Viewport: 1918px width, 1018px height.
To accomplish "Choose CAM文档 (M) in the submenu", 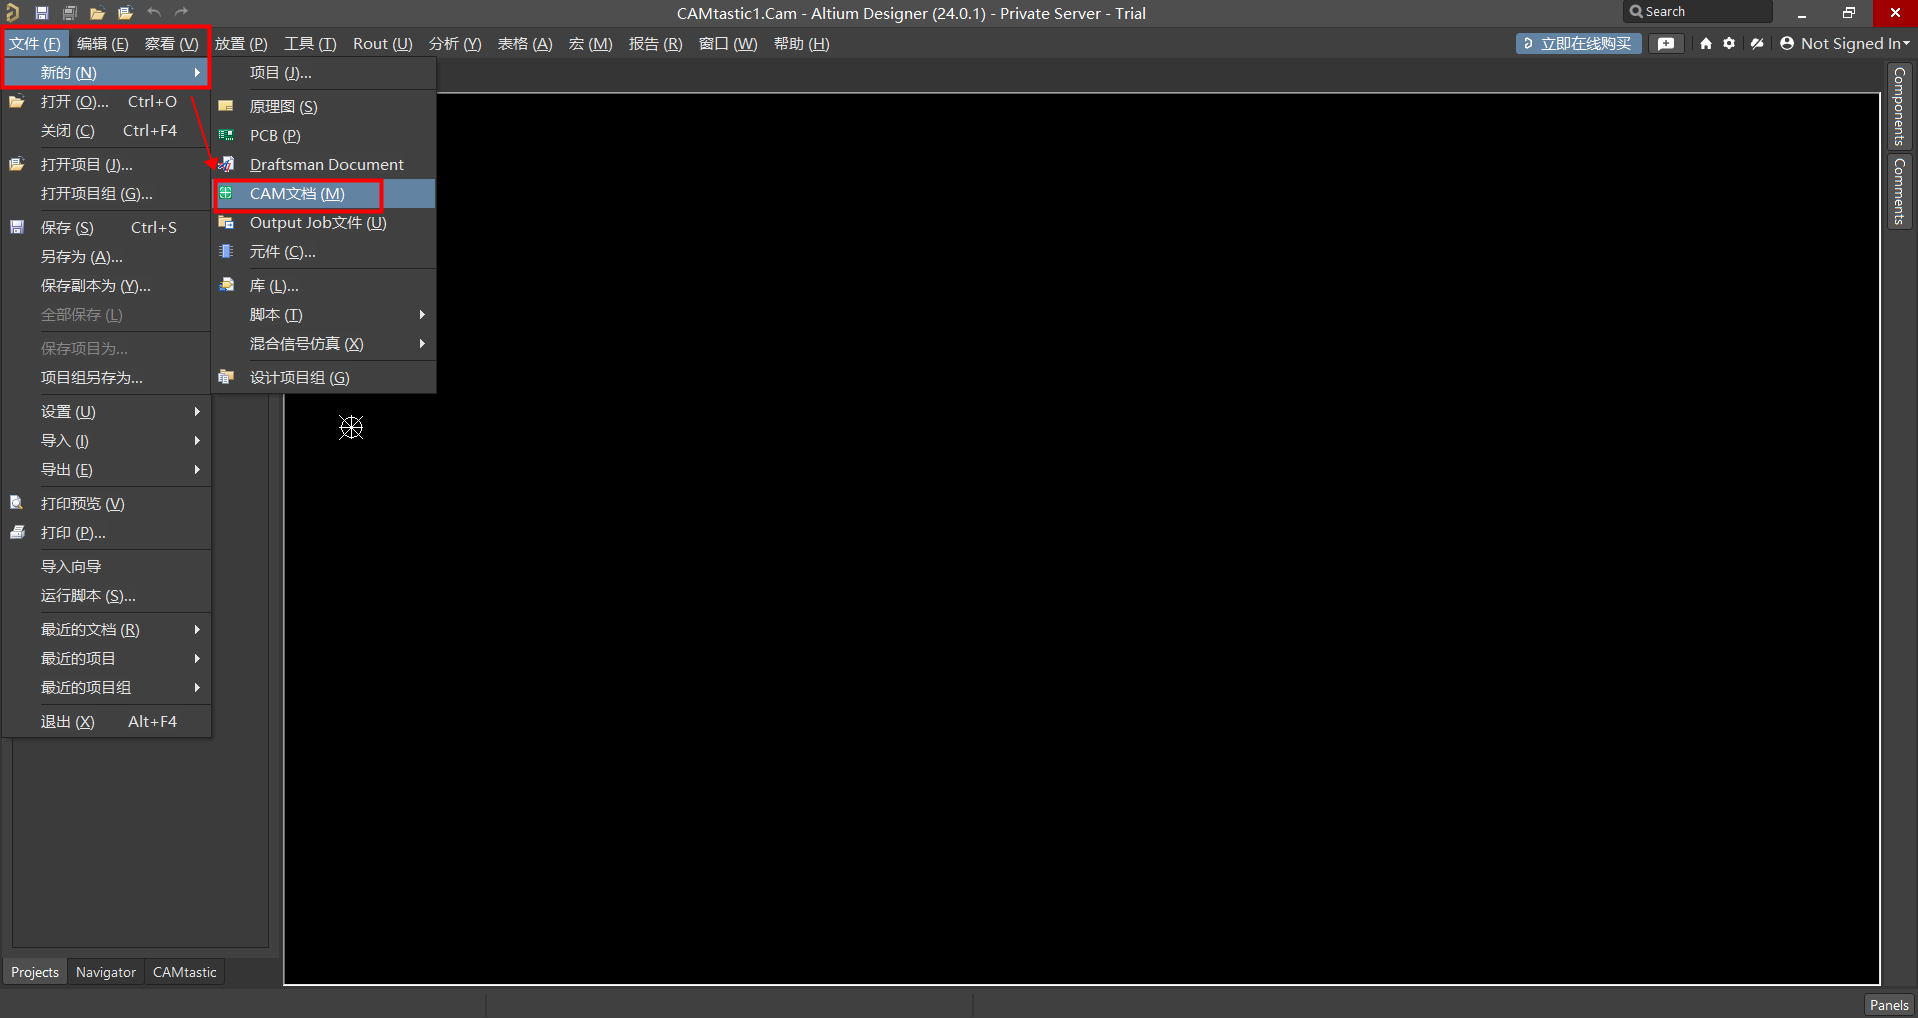I will 297,194.
